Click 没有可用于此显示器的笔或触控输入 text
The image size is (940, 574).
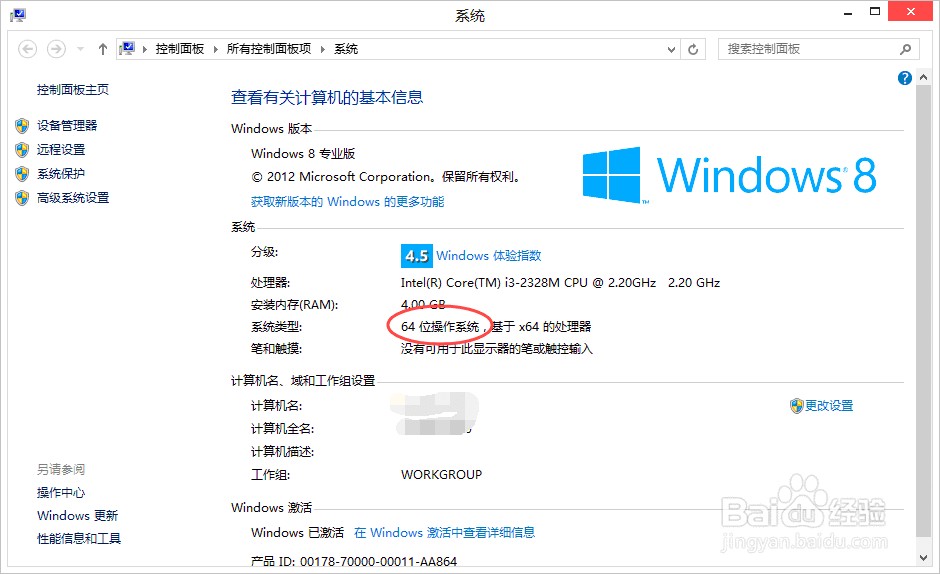pyautogui.click(x=496, y=349)
